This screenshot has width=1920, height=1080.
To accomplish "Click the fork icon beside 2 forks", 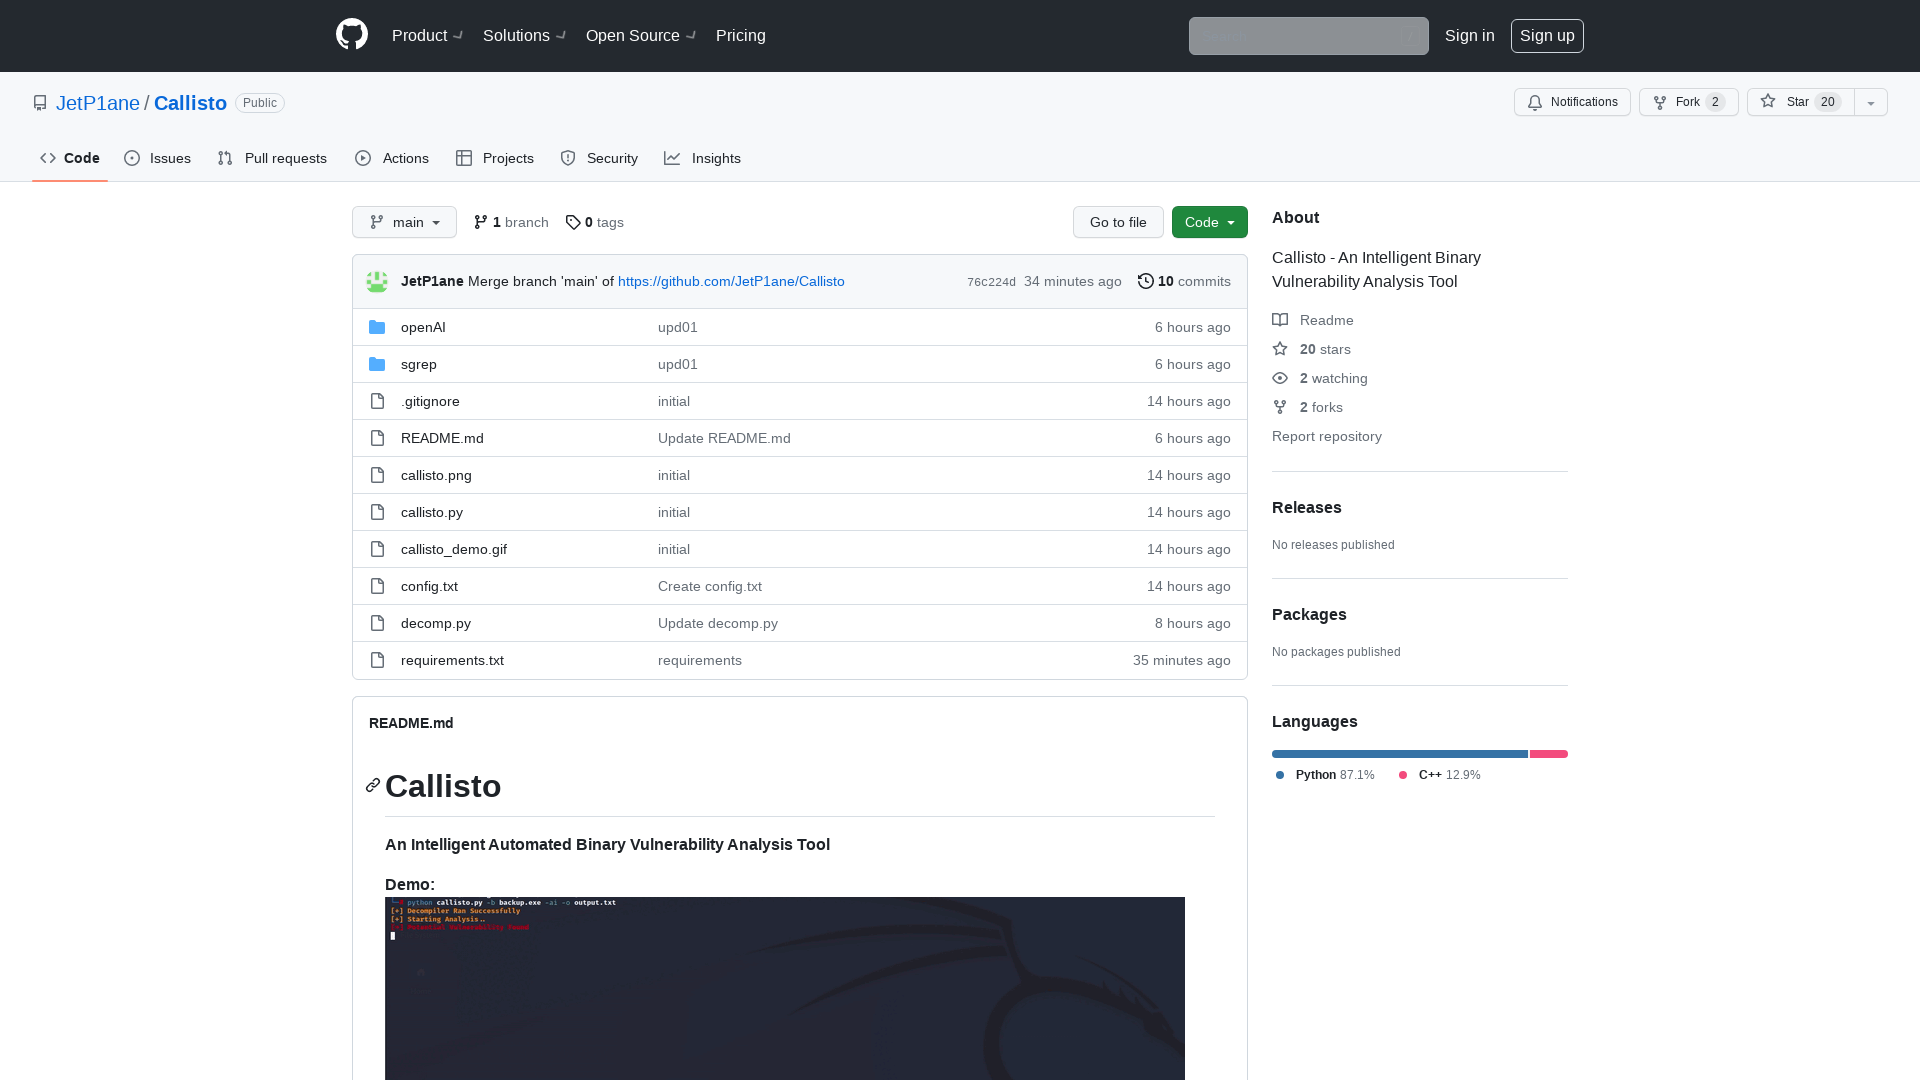I will [1280, 407].
